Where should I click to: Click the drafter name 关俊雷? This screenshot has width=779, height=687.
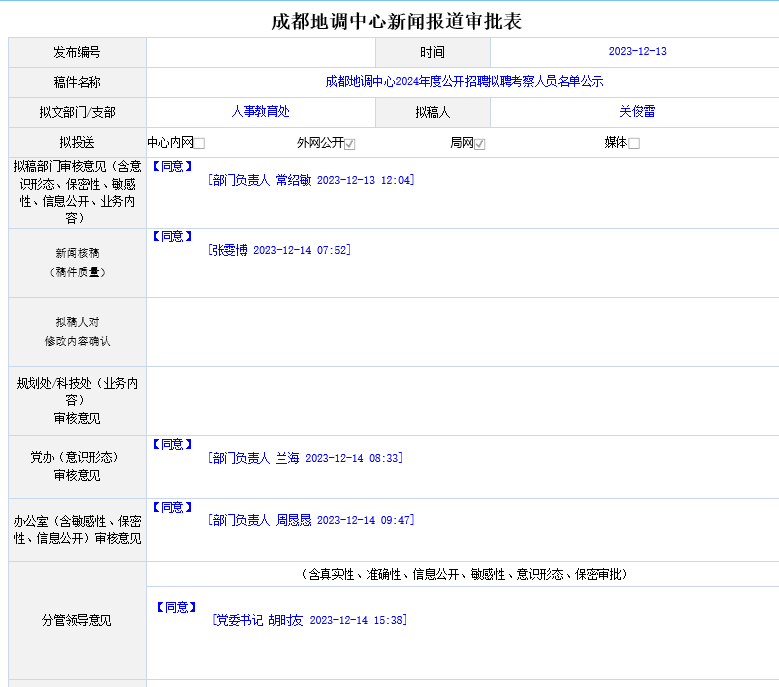pyautogui.click(x=637, y=112)
